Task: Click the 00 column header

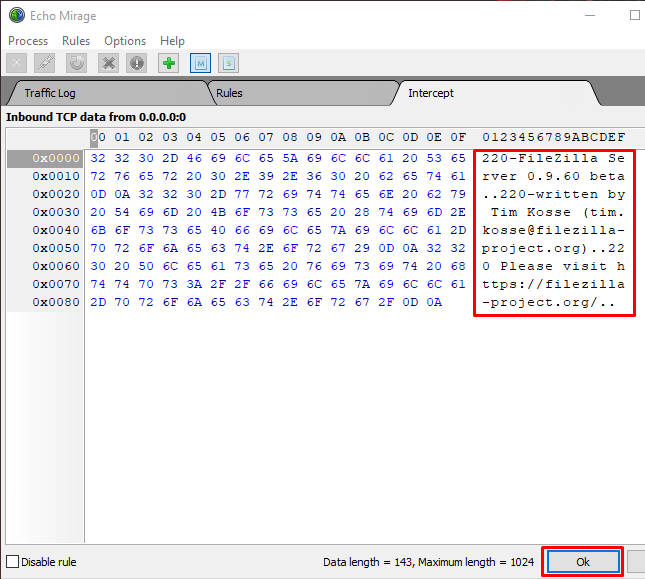Action: click(x=98, y=137)
